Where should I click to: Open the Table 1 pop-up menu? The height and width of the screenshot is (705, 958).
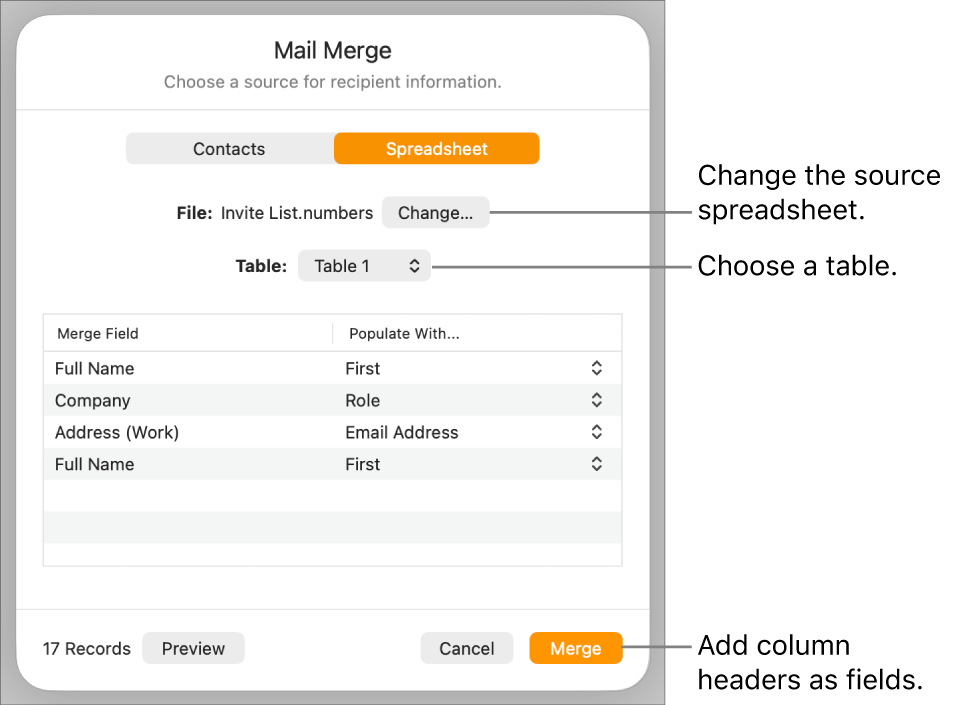(364, 265)
